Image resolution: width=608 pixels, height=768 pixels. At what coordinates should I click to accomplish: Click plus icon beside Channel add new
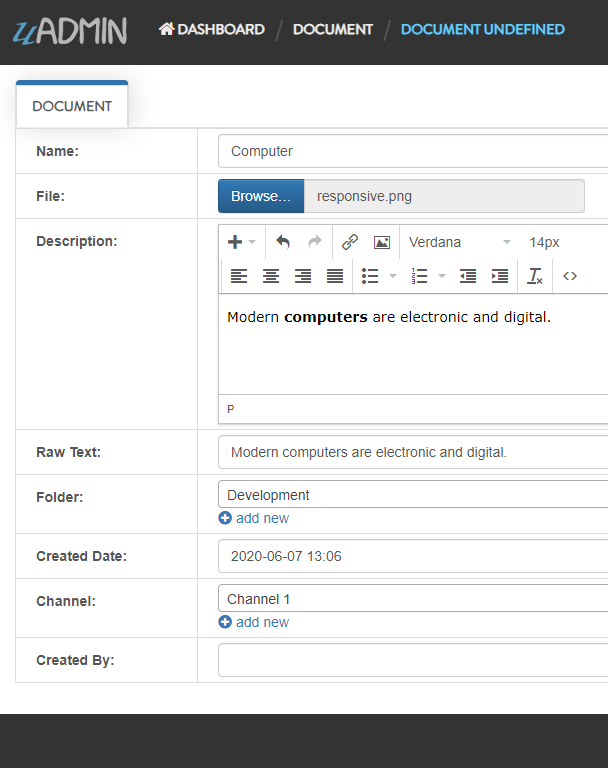click(225, 622)
